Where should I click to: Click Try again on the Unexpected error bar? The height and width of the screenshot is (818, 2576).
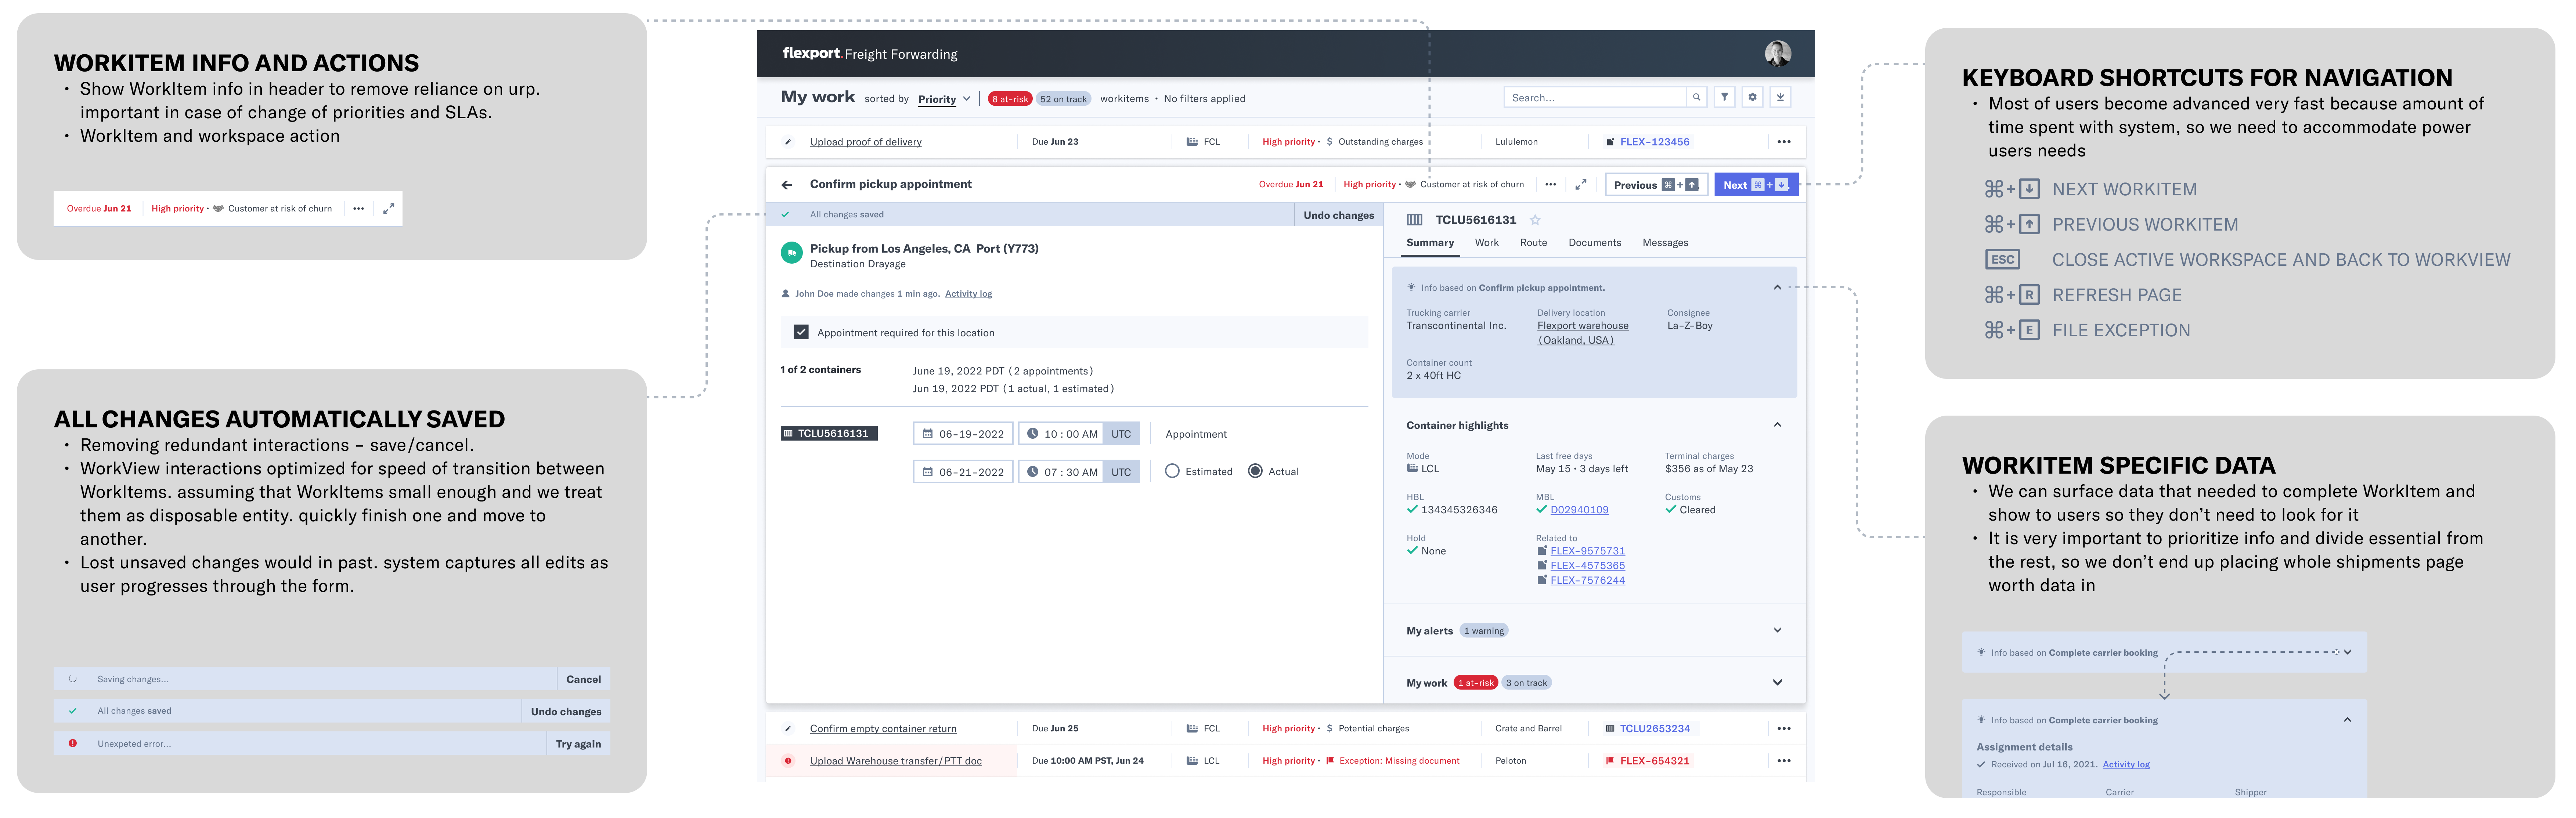click(578, 744)
